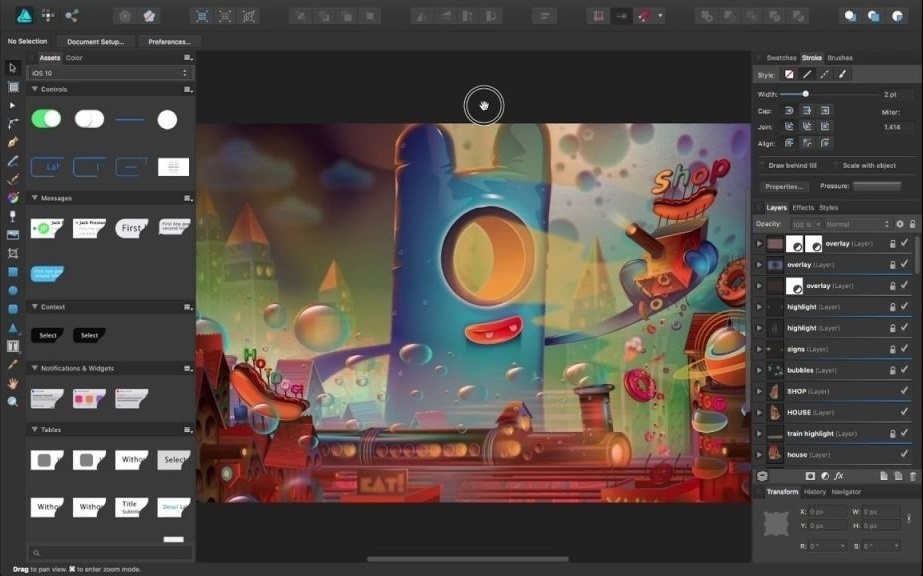
Task: Select the Vector Brush tool
Action: tap(13, 158)
